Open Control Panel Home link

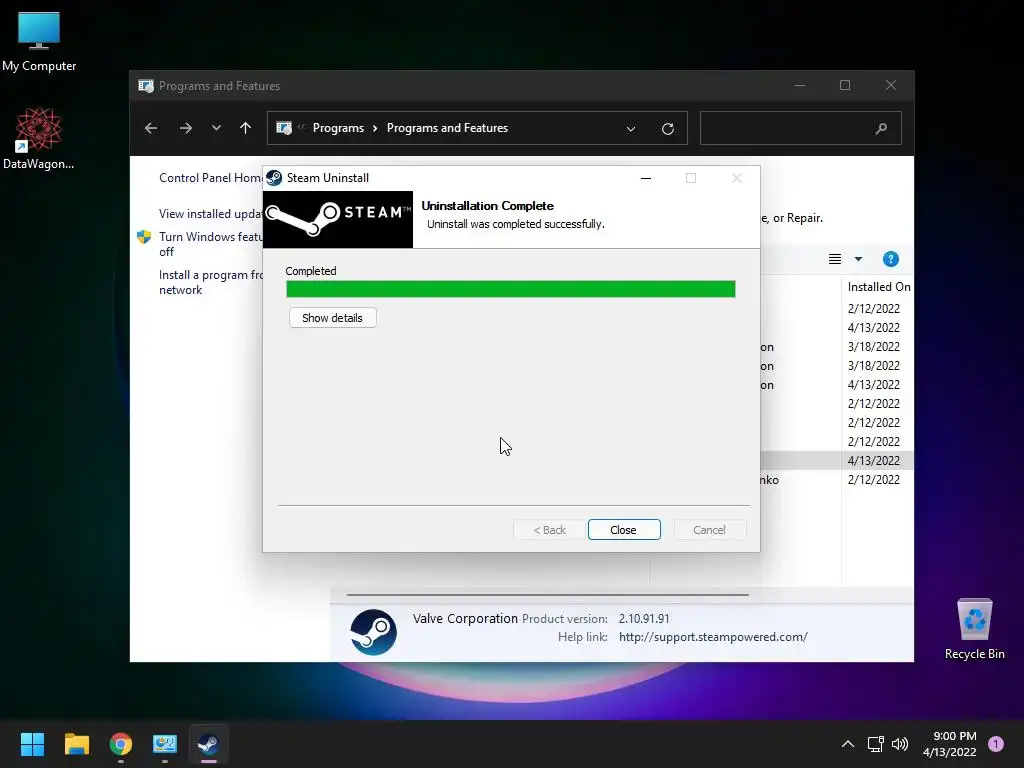click(210, 178)
